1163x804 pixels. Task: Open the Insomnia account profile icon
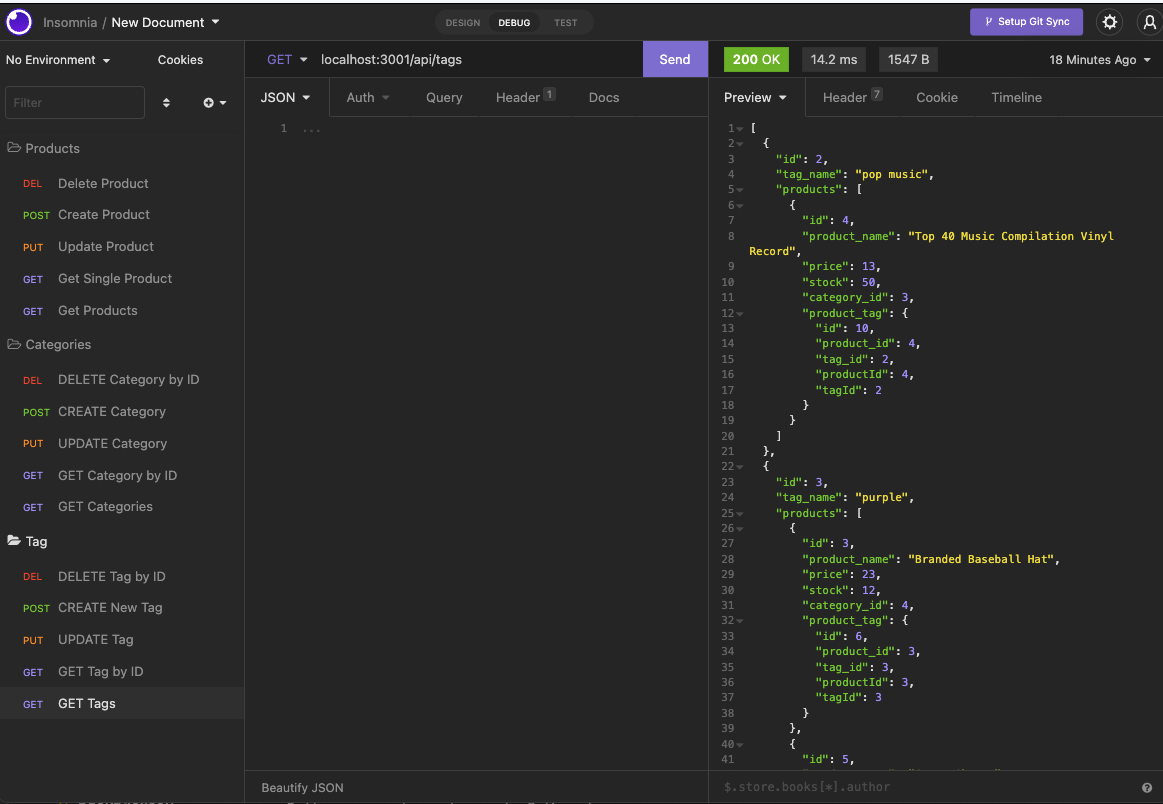[1148, 21]
